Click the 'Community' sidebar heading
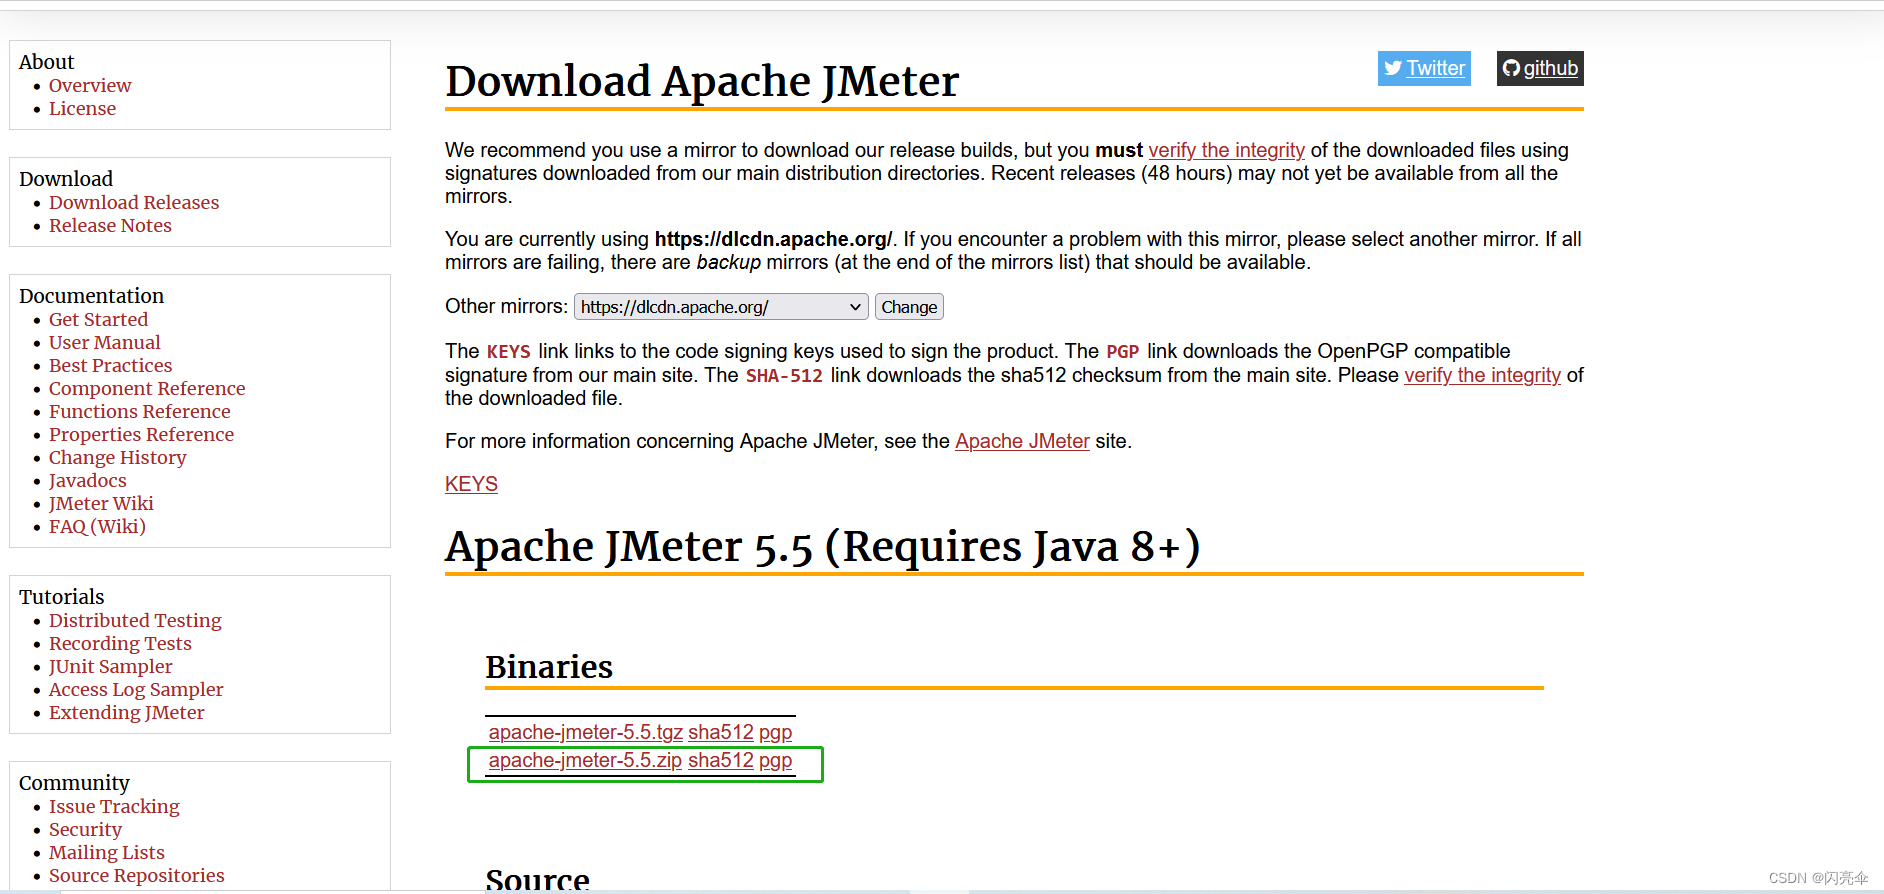This screenshot has width=1884, height=894. tap(74, 783)
